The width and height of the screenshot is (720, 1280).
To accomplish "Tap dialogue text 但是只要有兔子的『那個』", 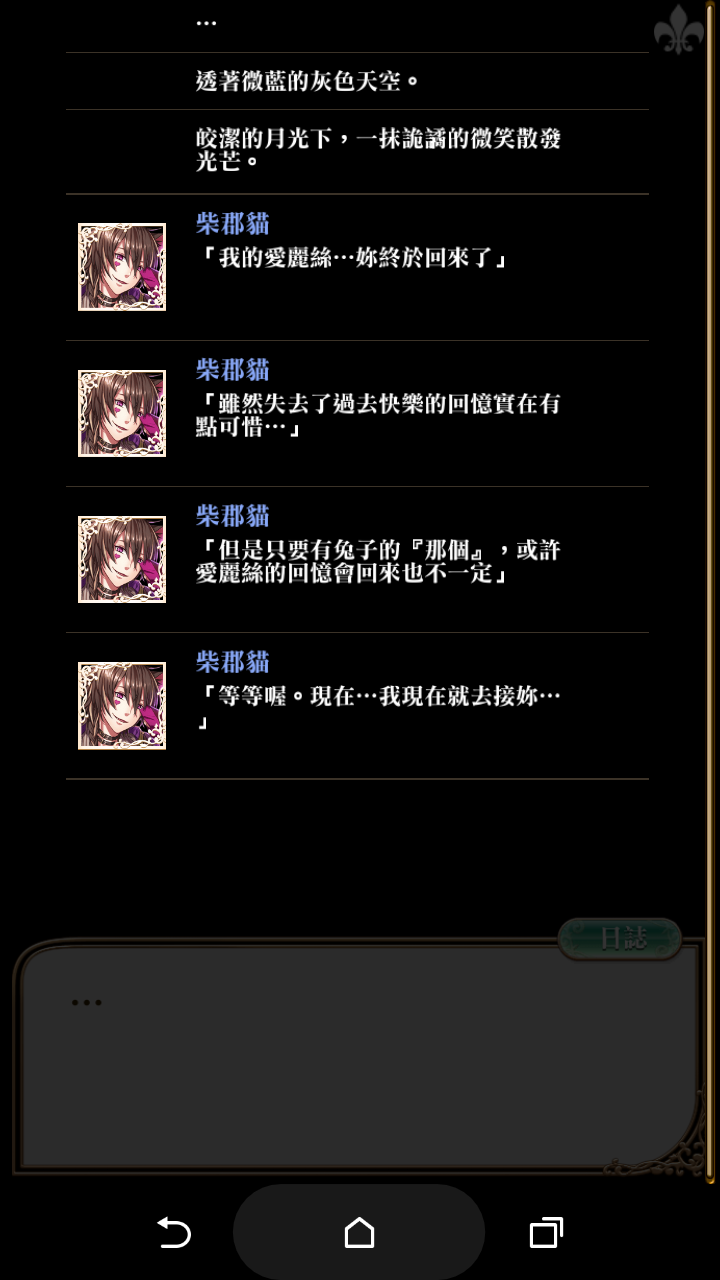I will click(379, 562).
